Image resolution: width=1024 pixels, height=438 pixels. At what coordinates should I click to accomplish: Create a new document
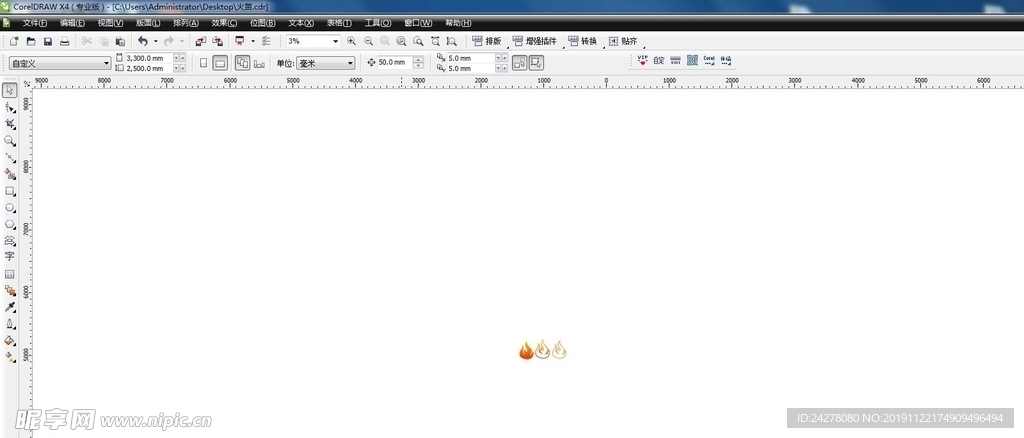pos(14,41)
